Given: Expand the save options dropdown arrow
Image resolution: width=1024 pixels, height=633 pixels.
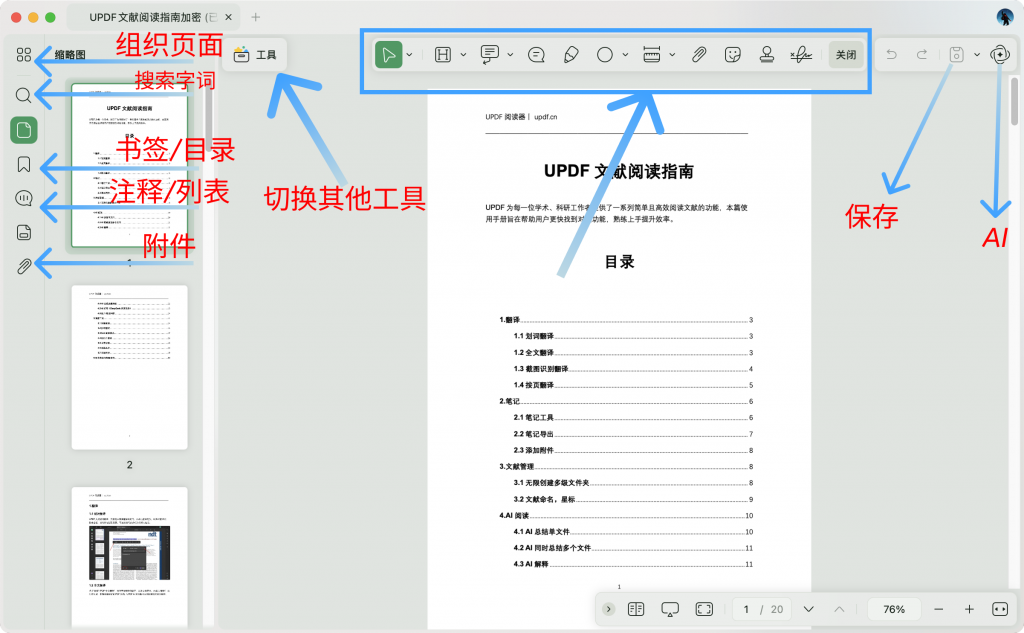Looking at the screenshot, I should [976, 55].
